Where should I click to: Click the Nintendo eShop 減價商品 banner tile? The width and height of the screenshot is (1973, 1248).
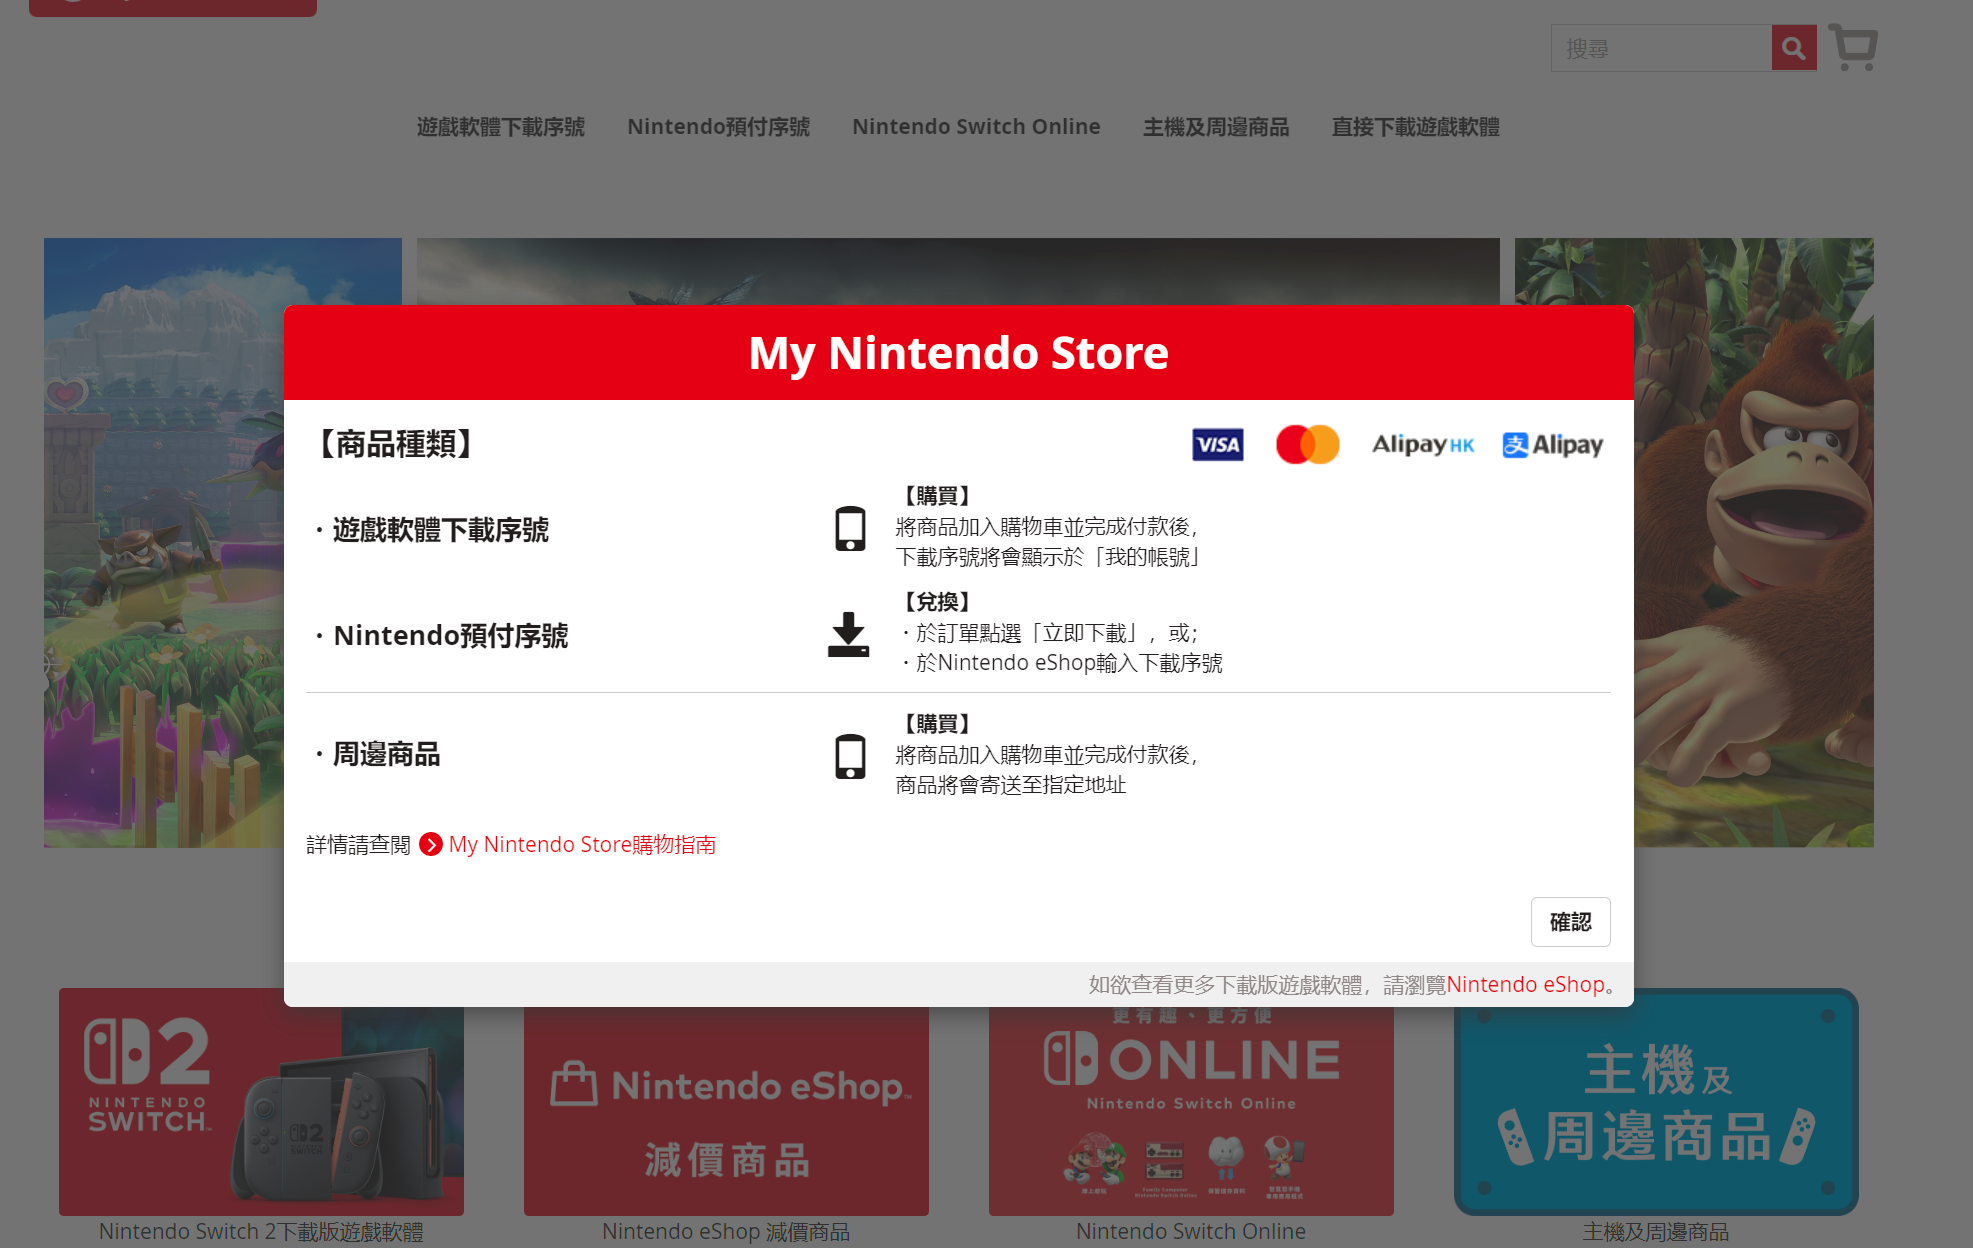(726, 1110)
